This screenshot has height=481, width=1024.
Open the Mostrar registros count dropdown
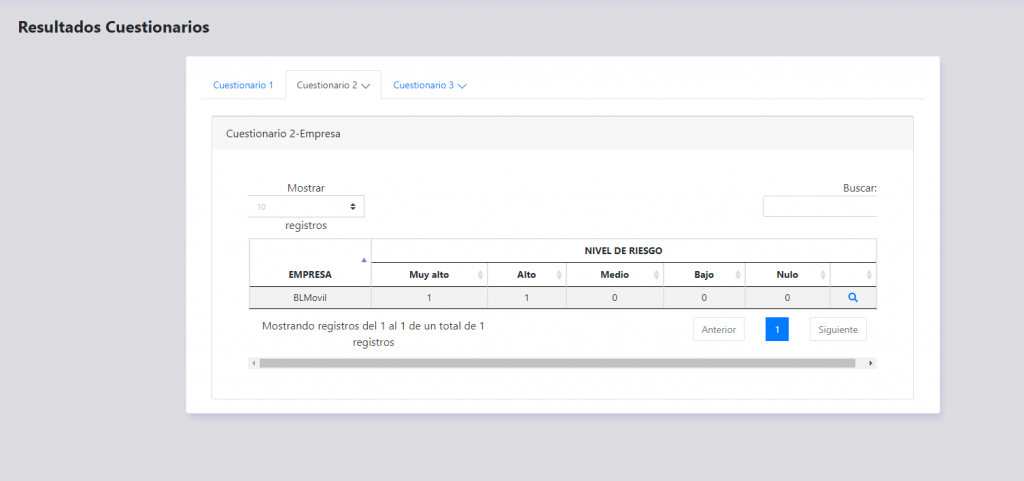pos(306,206)
